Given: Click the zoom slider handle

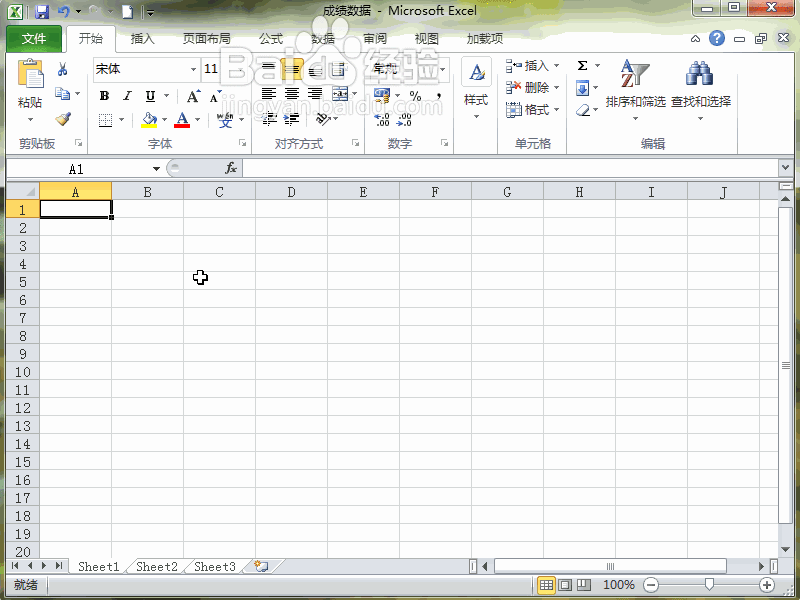Looking at the screenshot, I should (x=709, y=584).
